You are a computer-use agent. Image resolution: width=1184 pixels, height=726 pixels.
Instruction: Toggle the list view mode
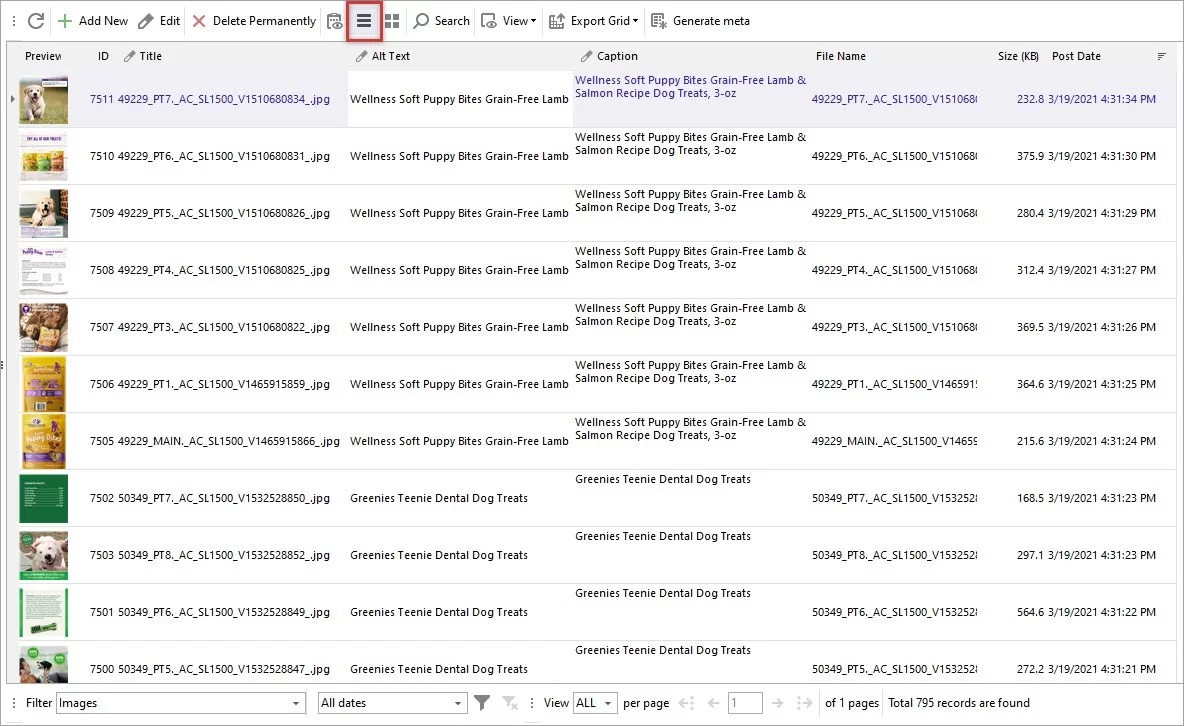pyautogui.click(x=365, y=20)
